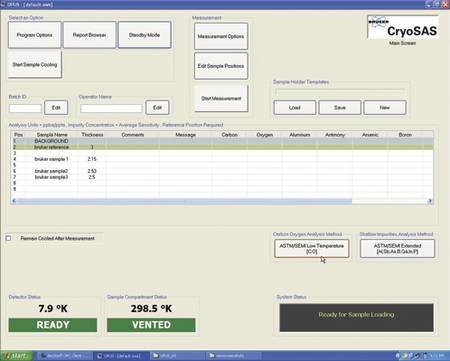450x361 pixels.
Task: Open Measurement Options
Action: 221,36
